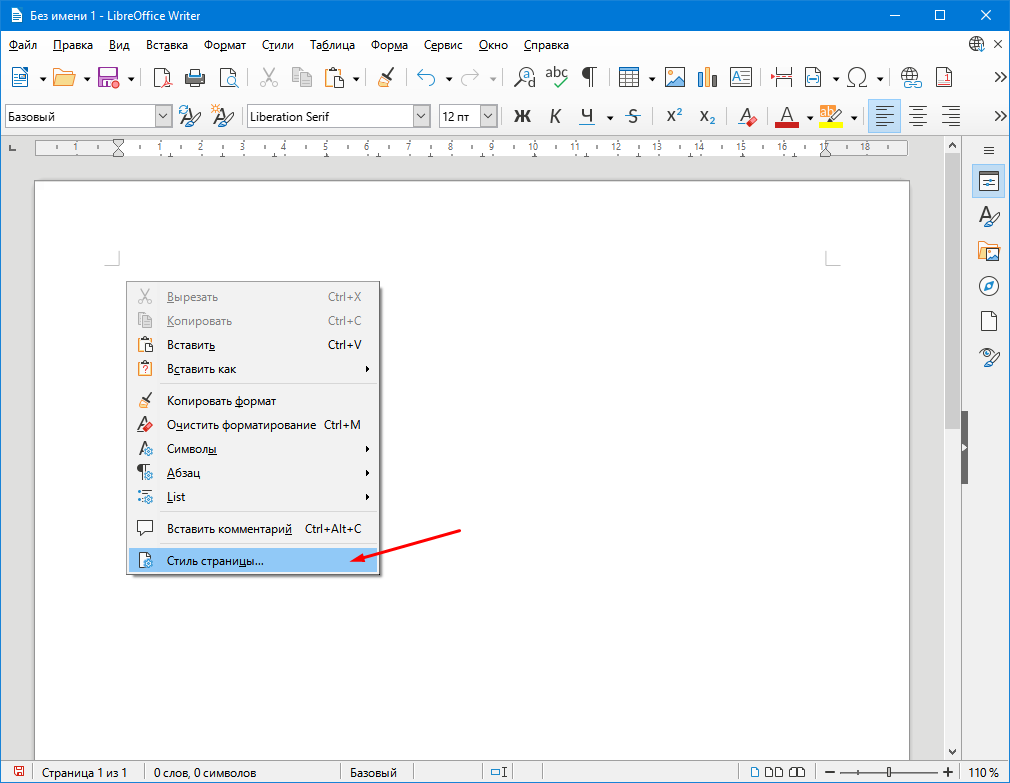Open the highlight color dropdown arrow
This screenshot has height=783, width=1010.
click(x=854, y=118)
